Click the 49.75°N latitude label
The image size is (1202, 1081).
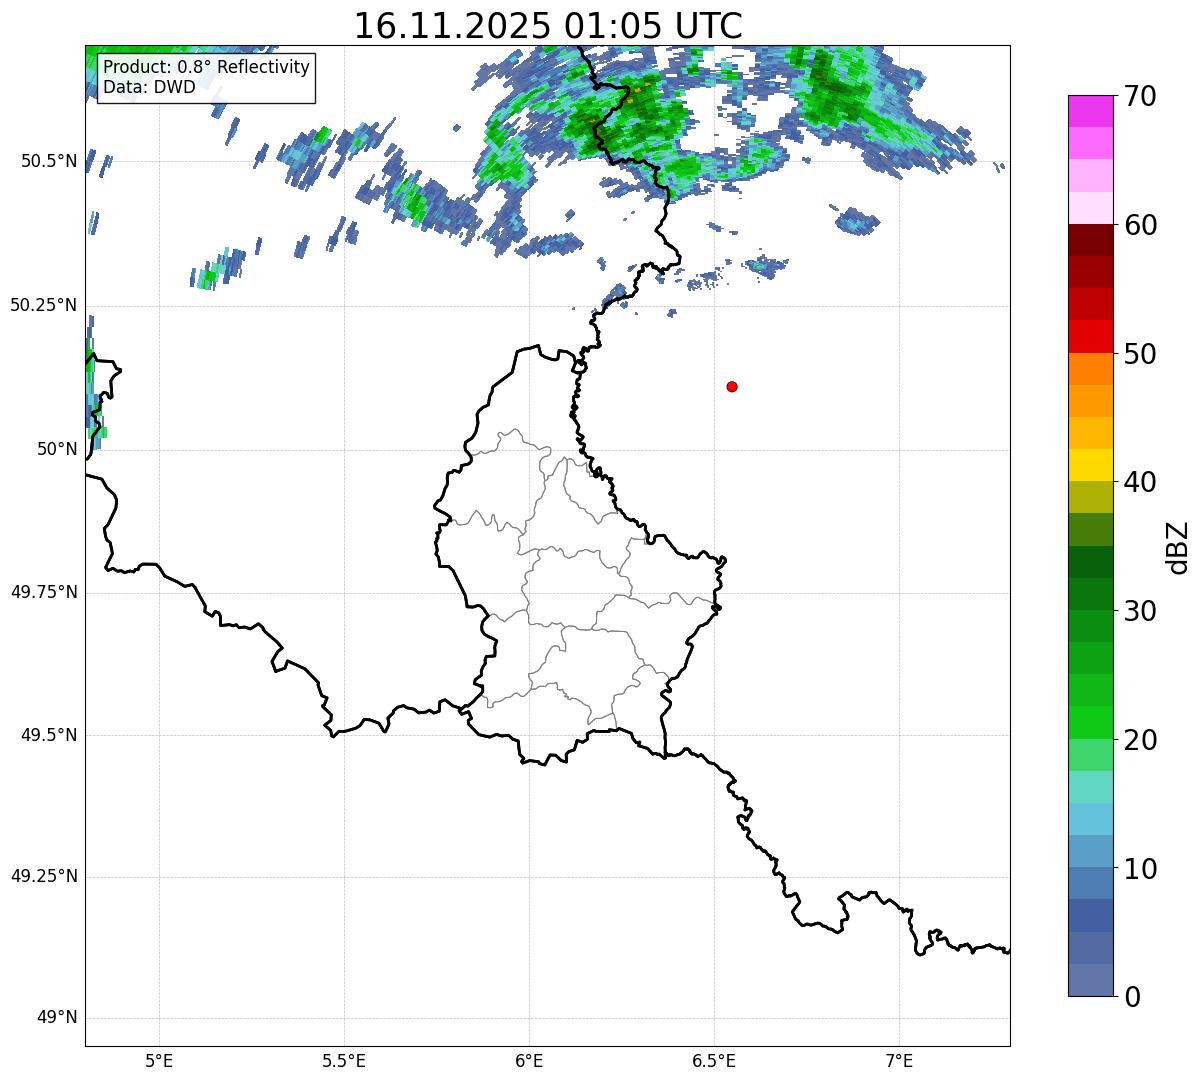click(44, 592)
